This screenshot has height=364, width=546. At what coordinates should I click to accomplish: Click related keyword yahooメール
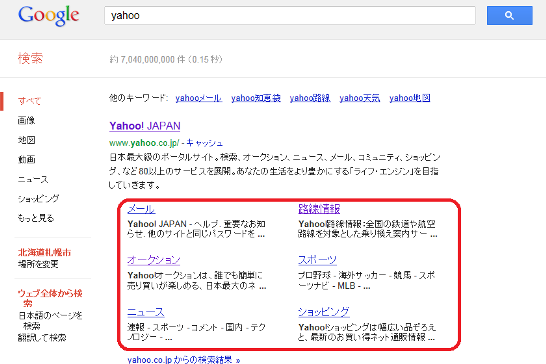click(198, 98)
